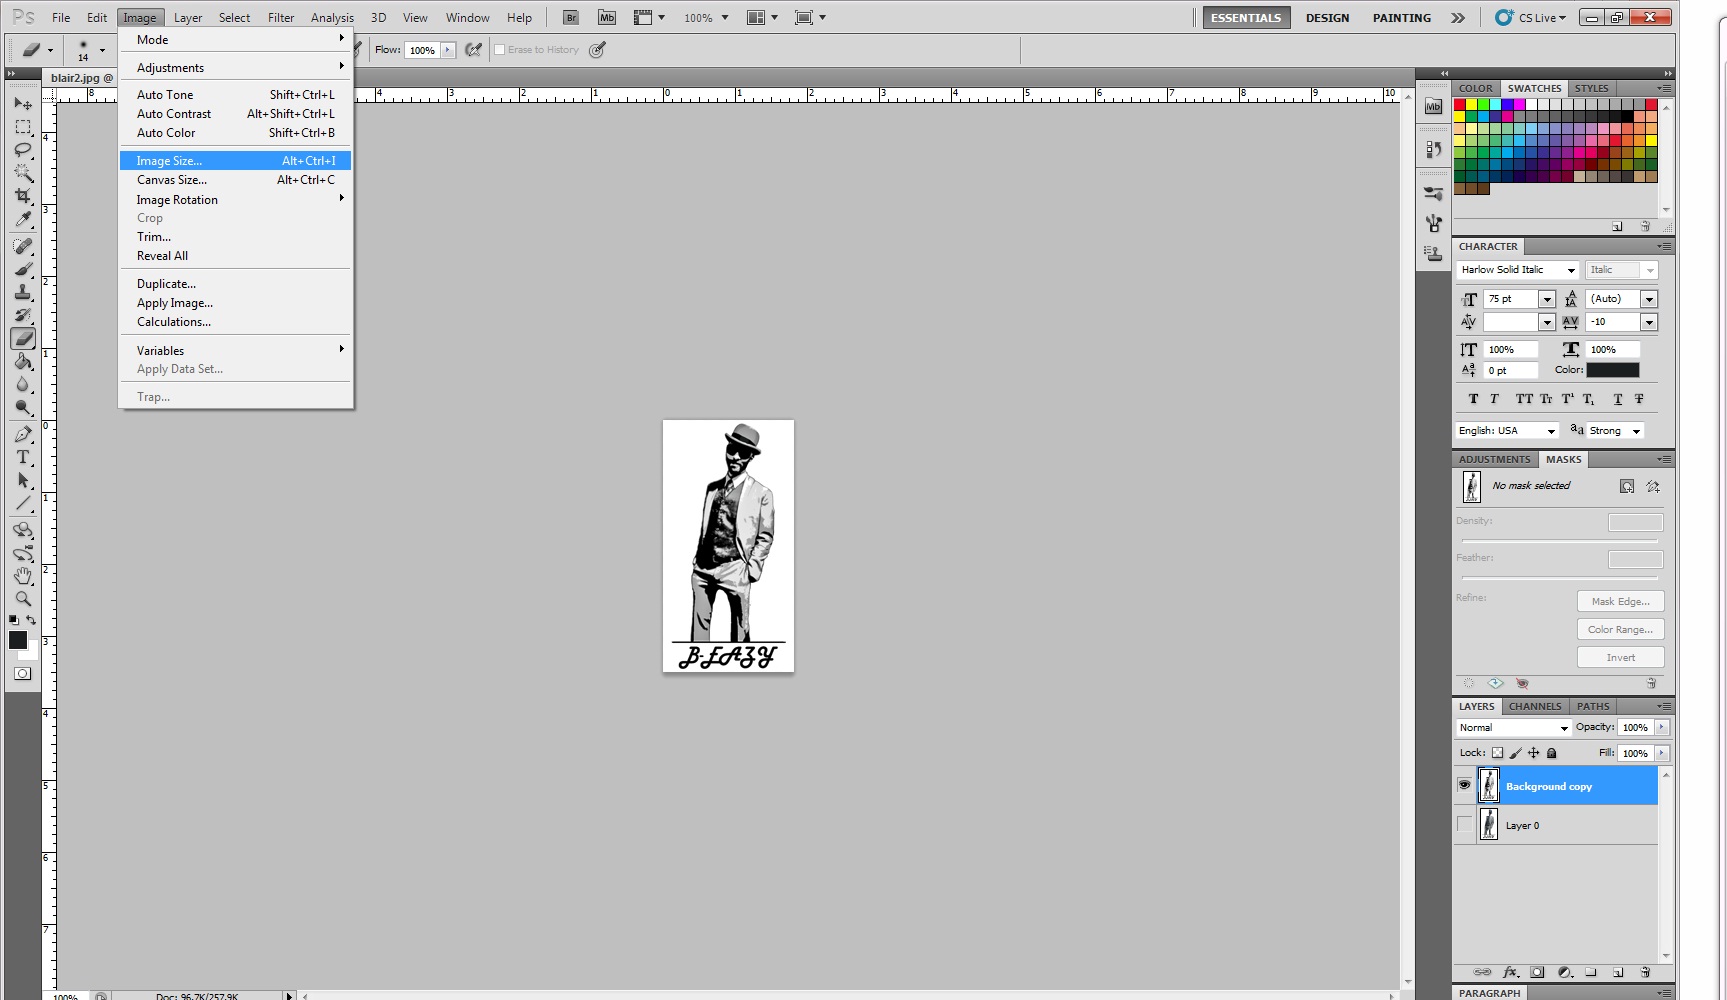This screenshot has height=1000, width=1727.
Task: Select the Paint Bucket tool
Action: click(x=23, y=362)
